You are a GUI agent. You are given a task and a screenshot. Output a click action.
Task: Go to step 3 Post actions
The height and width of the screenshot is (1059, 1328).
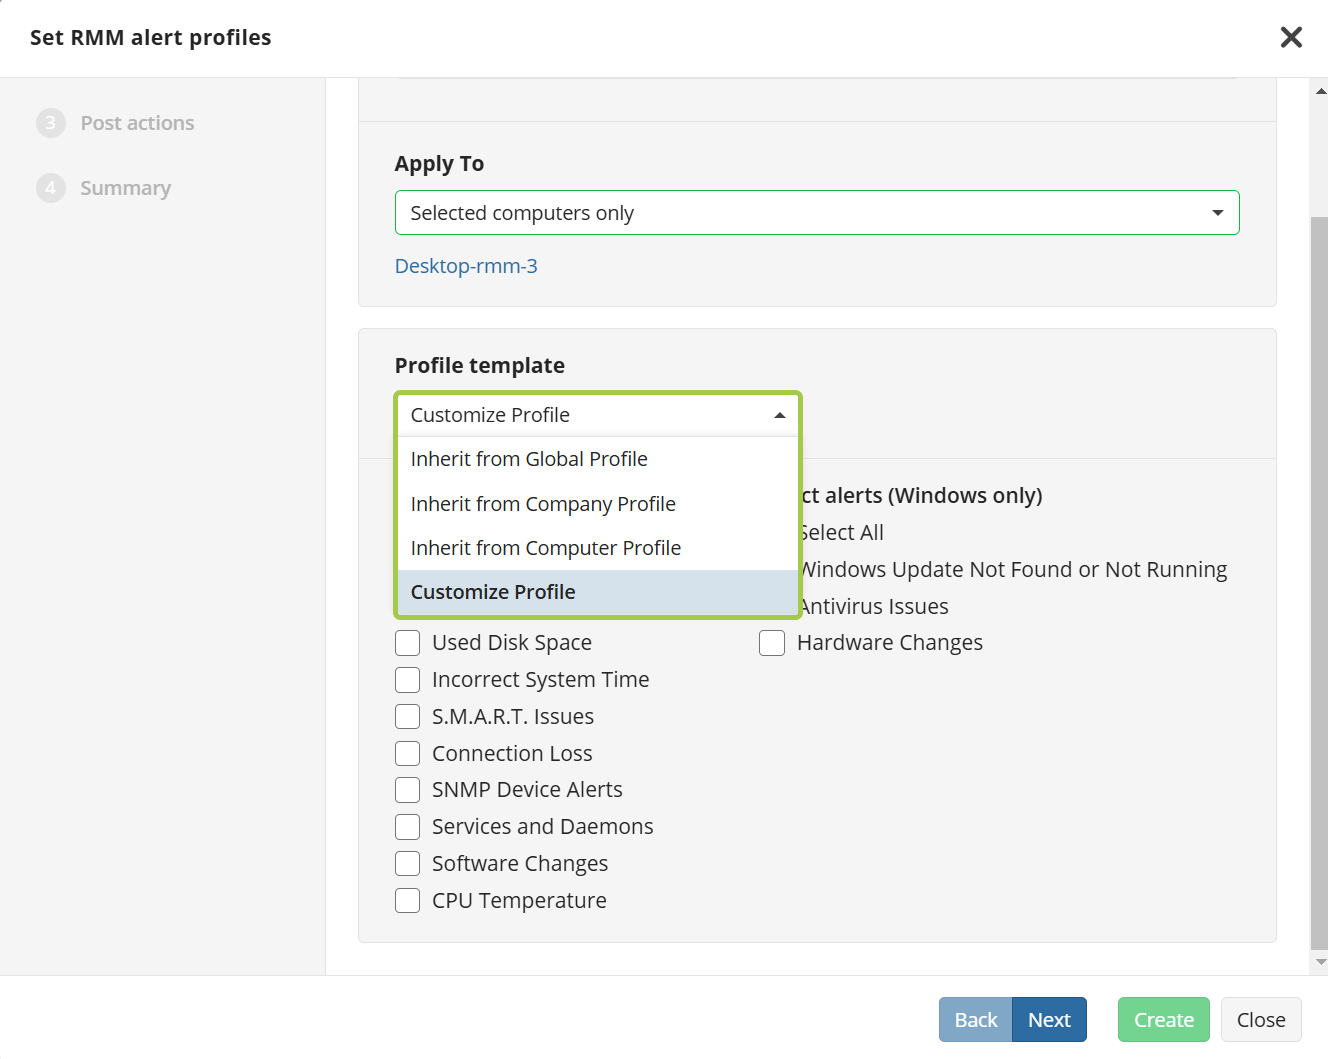(x=137, y=123)
